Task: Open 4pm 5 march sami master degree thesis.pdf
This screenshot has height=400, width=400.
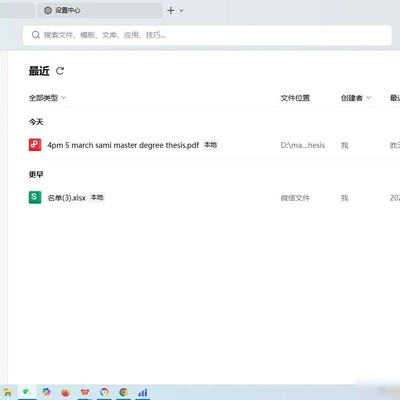Action: pos(123,145)
